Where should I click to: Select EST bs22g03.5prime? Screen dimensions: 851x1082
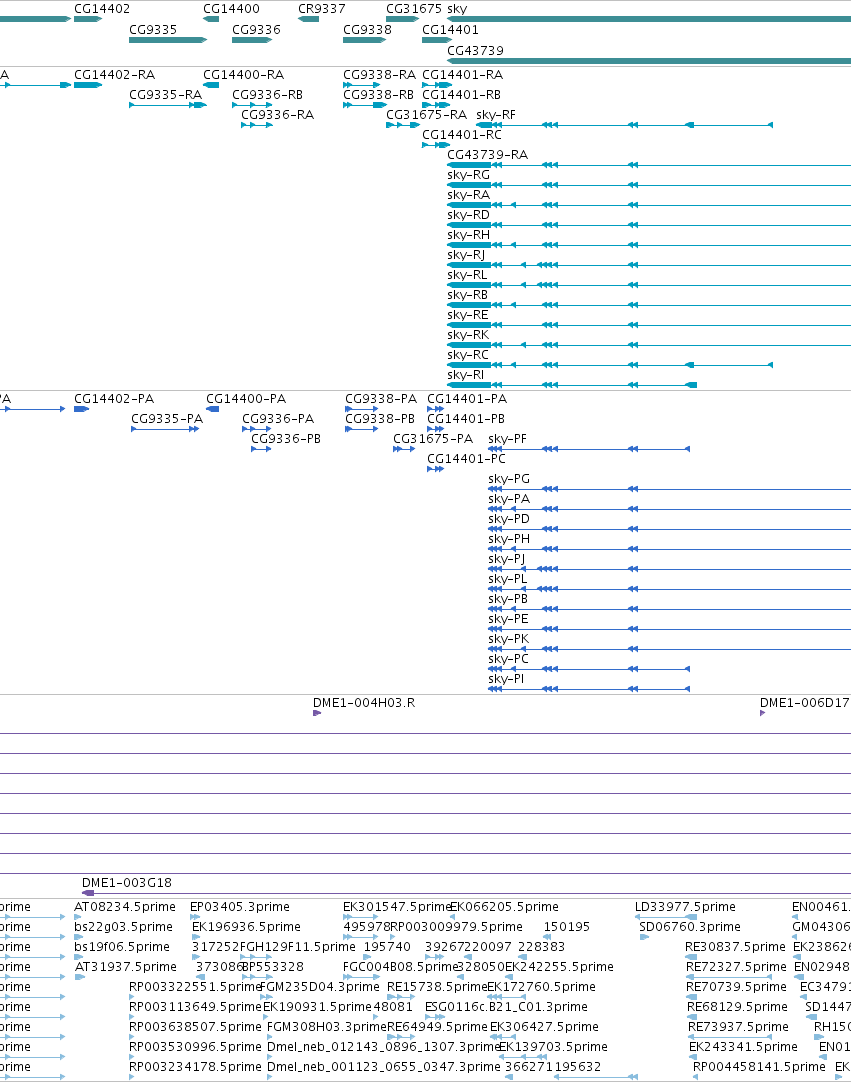(124, 927)
